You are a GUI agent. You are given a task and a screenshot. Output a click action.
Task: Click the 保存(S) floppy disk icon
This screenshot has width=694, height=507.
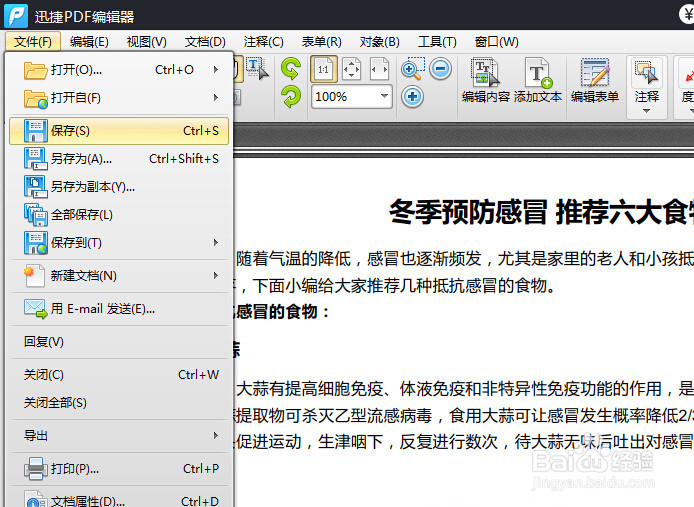pos(35,131)
